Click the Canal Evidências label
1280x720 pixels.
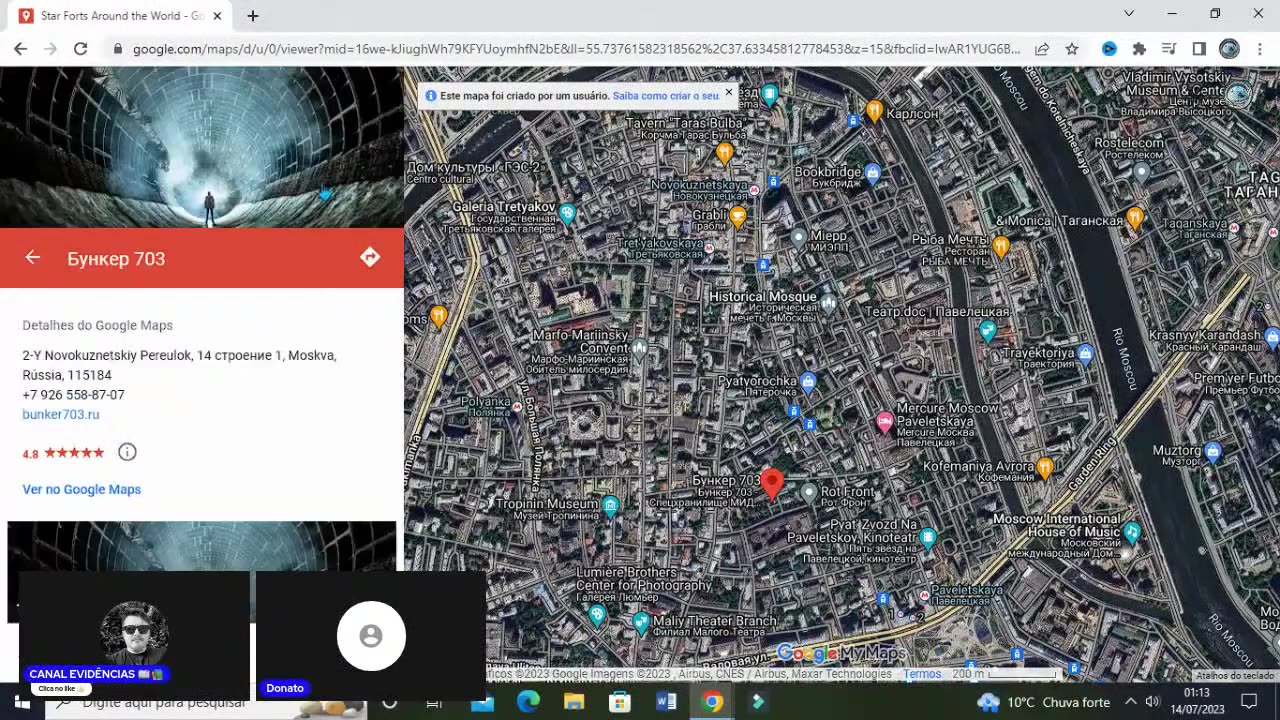(x=96, y=675)
